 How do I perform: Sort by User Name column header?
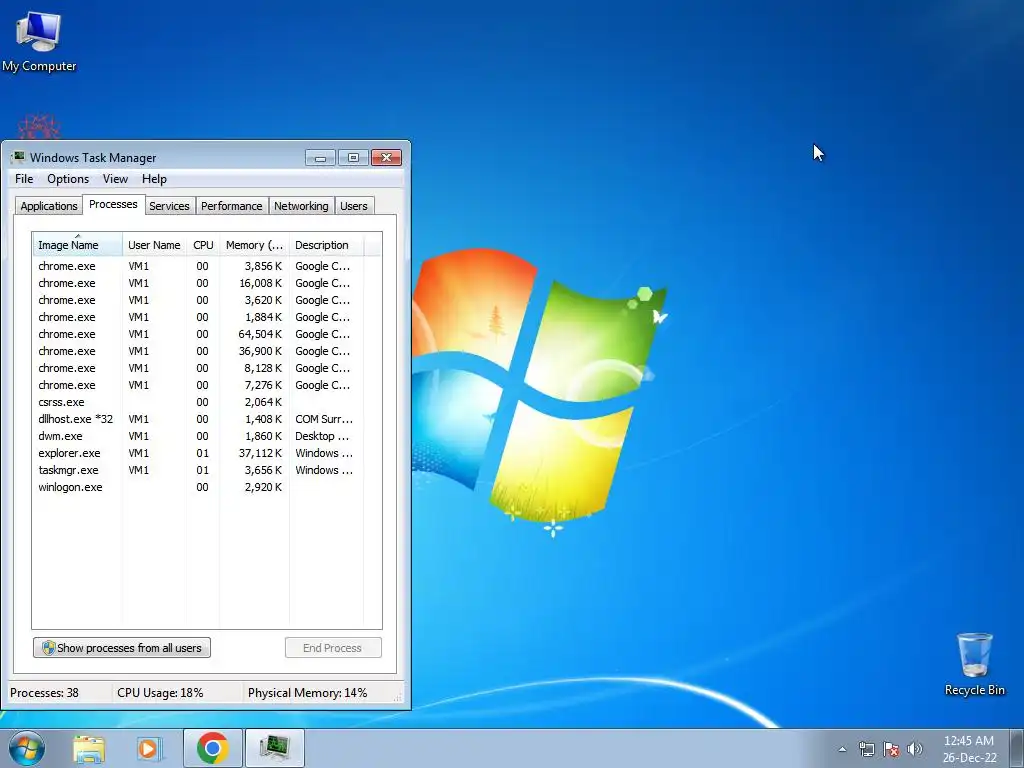(x=154, y=245)
